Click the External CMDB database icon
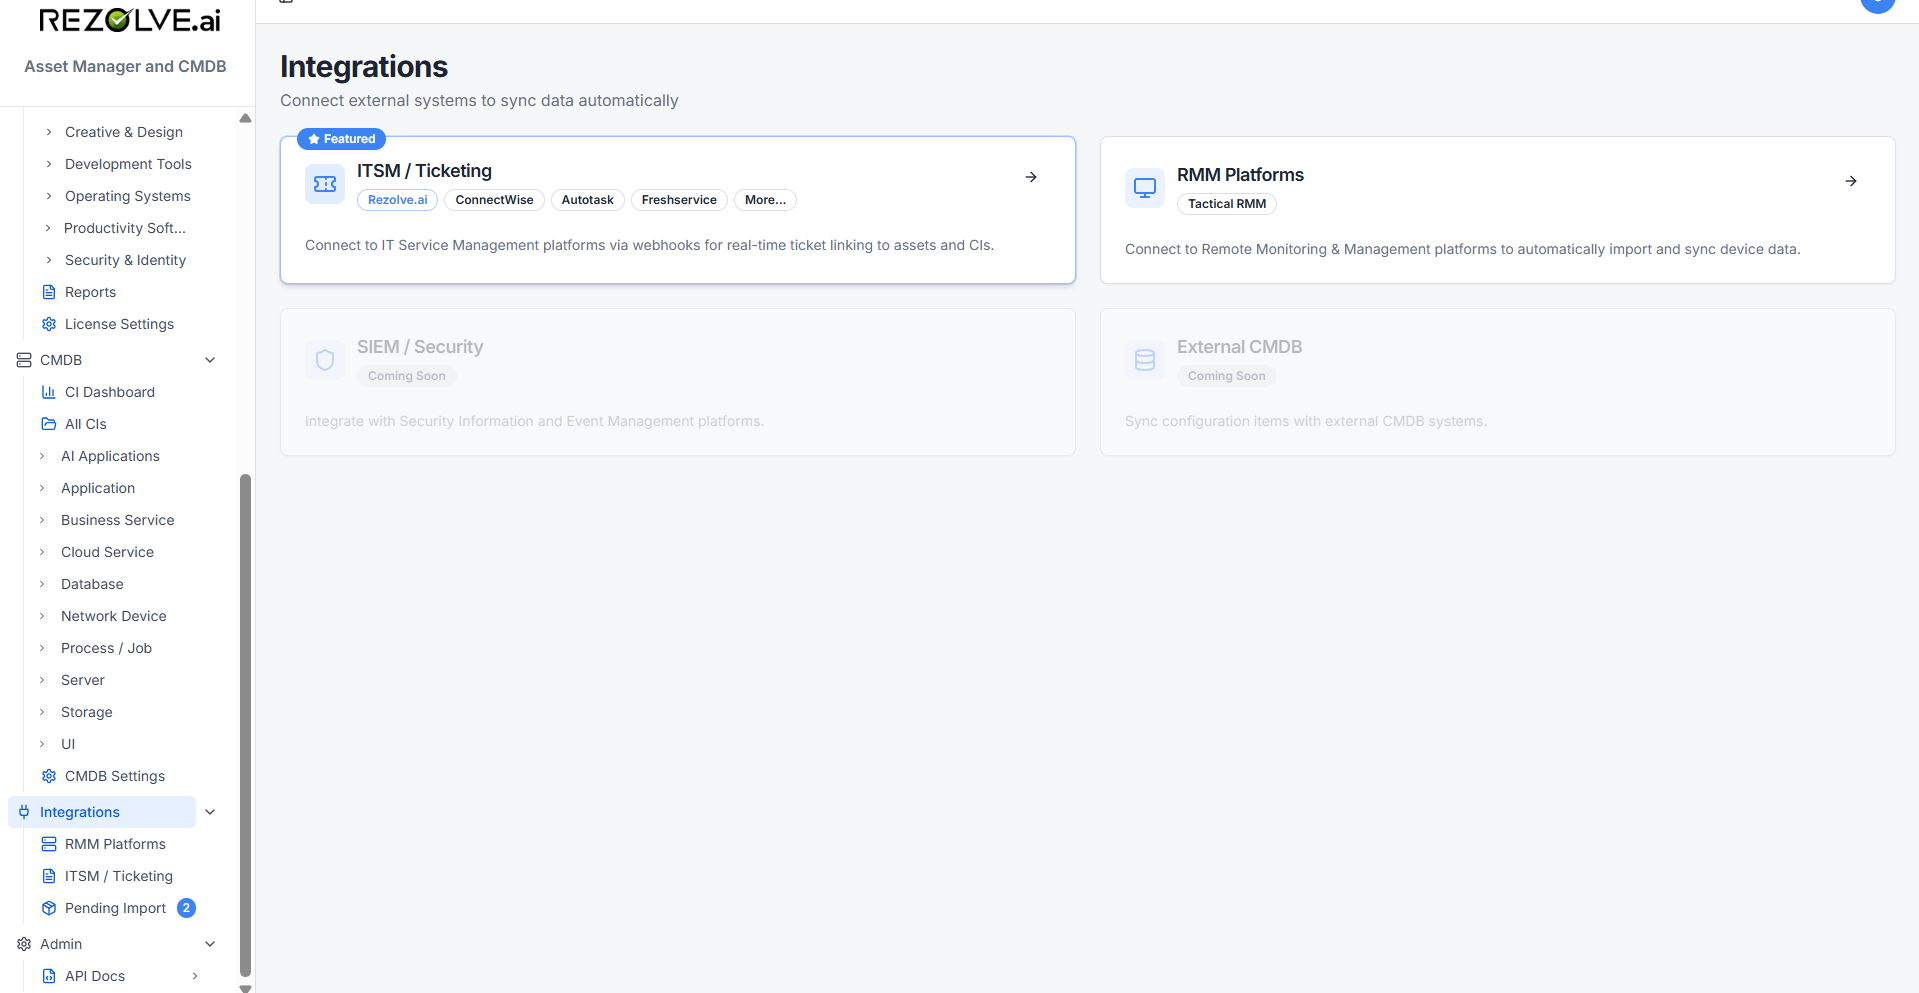 [1145, 360]
